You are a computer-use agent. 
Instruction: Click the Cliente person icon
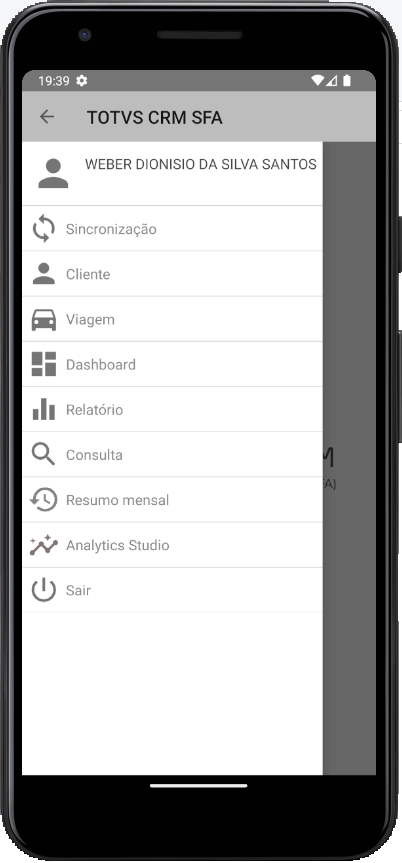pyautogui.click(x=44, y=274)
